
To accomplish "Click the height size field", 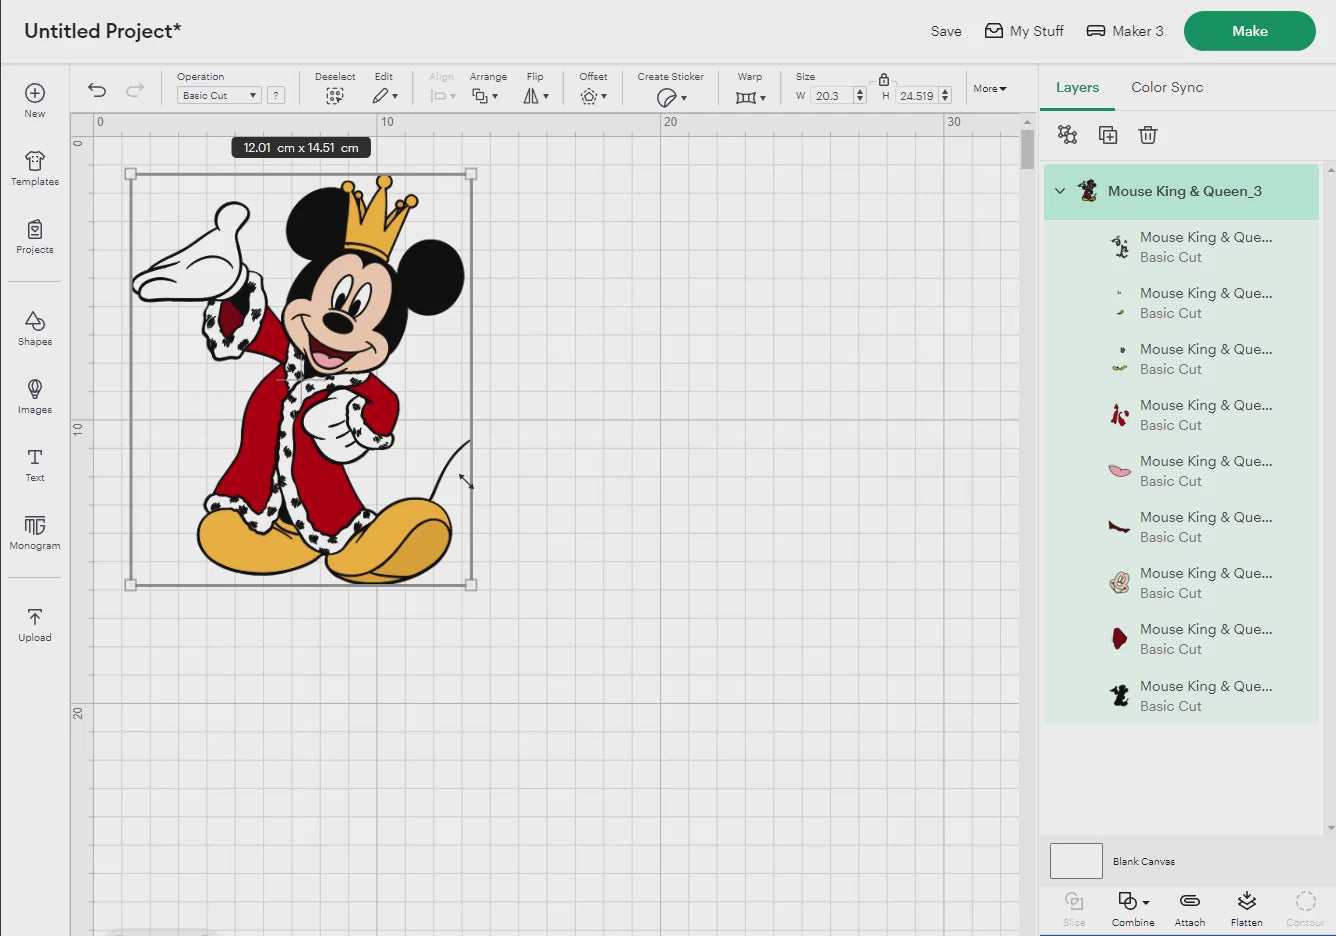I will click(x=917, y=95).
